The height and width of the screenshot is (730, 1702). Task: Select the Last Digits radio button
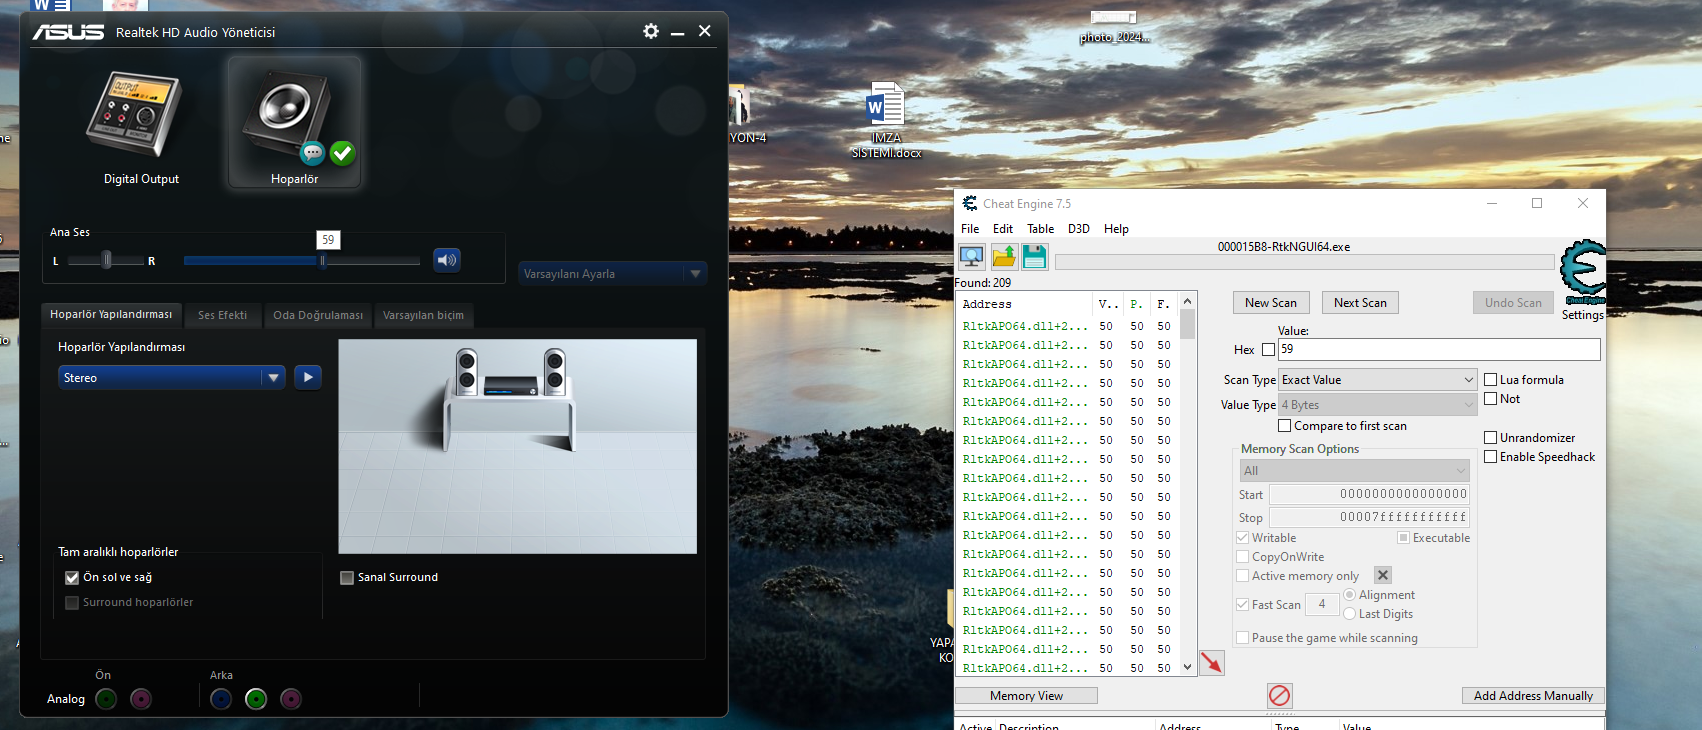[1350, 614]
